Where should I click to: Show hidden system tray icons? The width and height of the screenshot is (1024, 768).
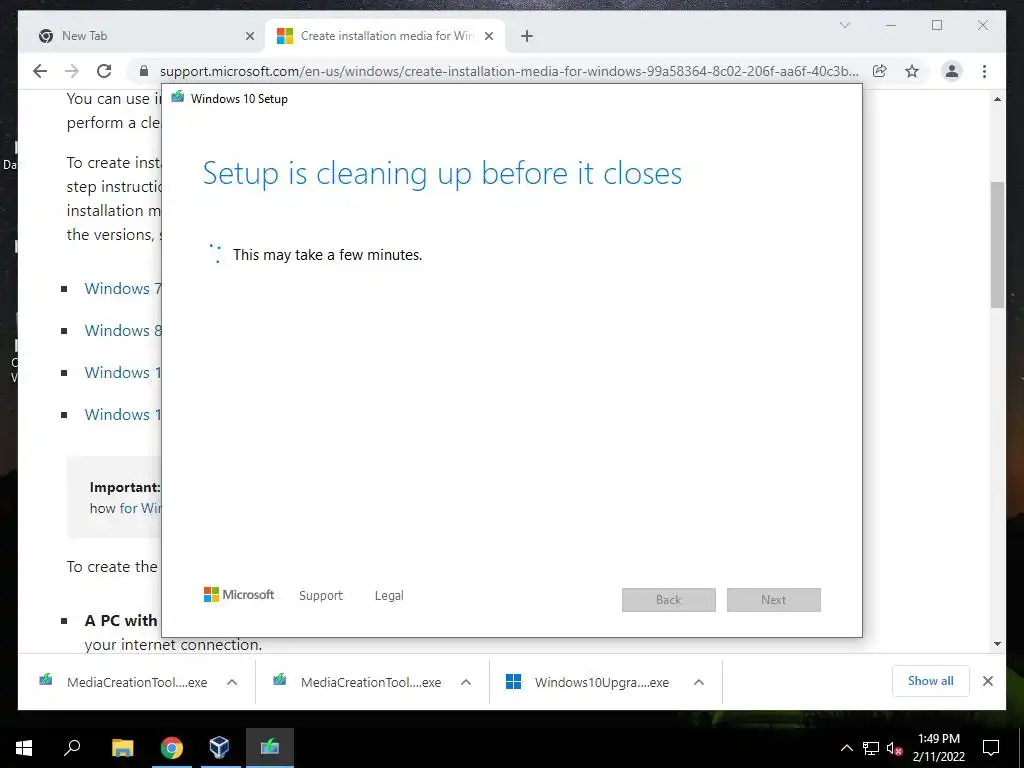tap(846, 748)
